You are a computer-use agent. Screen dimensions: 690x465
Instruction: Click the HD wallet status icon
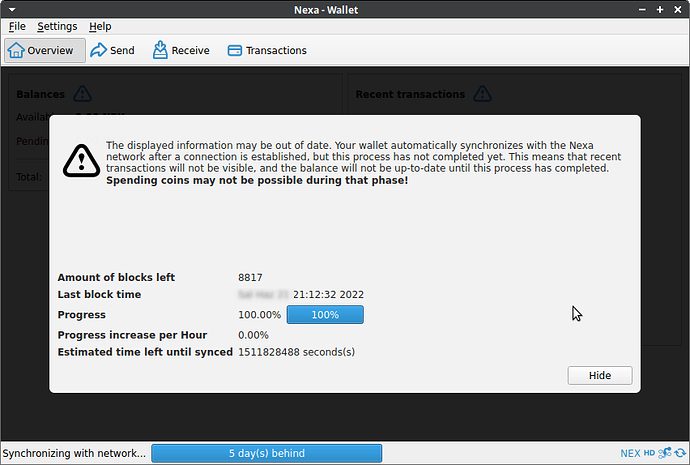pos(650,453)
